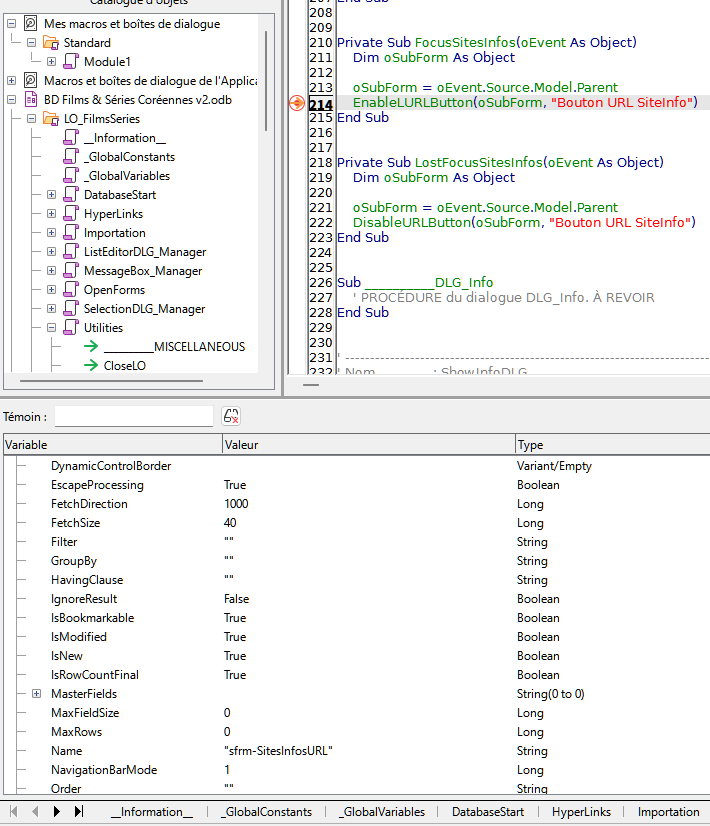Click the BD Films & Séries Coréennes document icon
The image size is (710, 826).
31,100
